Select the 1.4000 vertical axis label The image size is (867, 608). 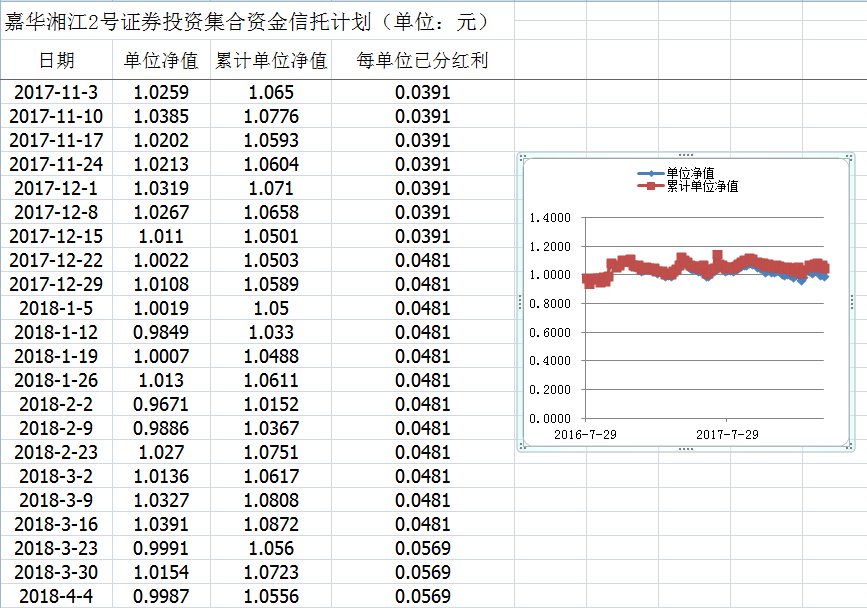[x=550, y=218]
